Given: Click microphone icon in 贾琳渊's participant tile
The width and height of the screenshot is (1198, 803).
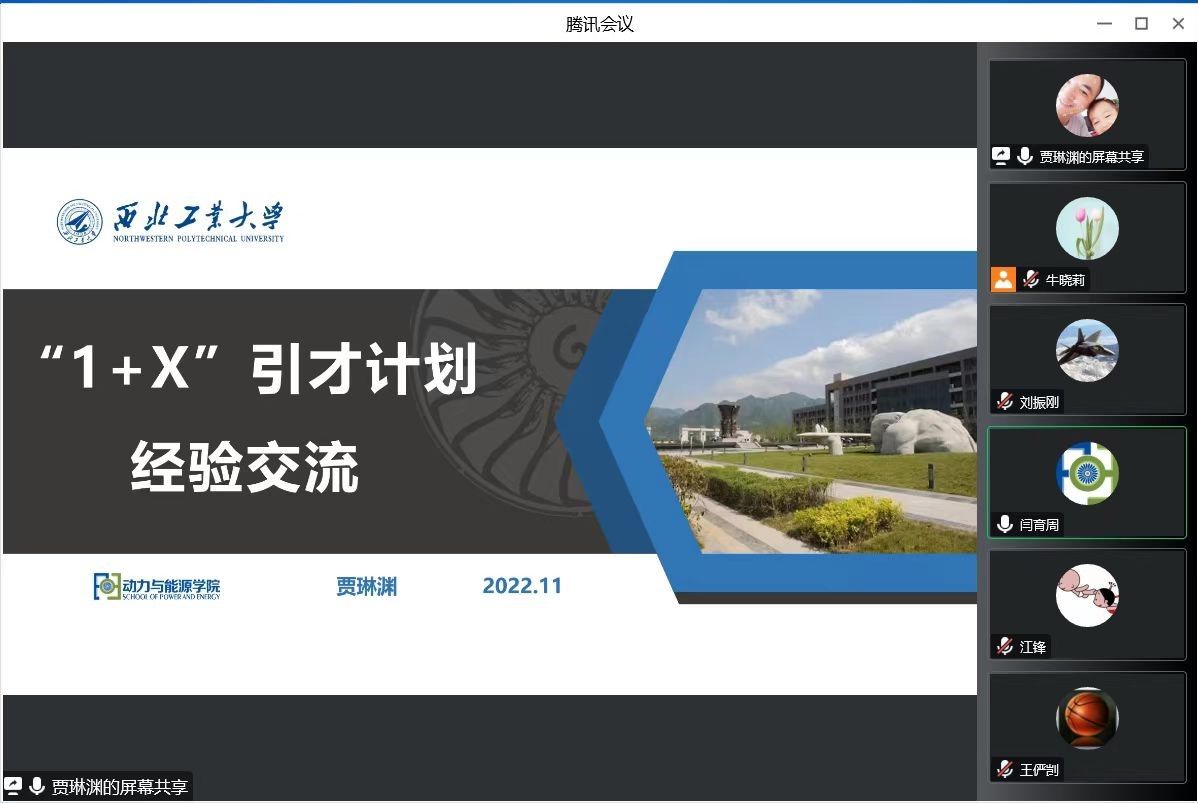Looking at the screenshot, I should [1025, 156].
